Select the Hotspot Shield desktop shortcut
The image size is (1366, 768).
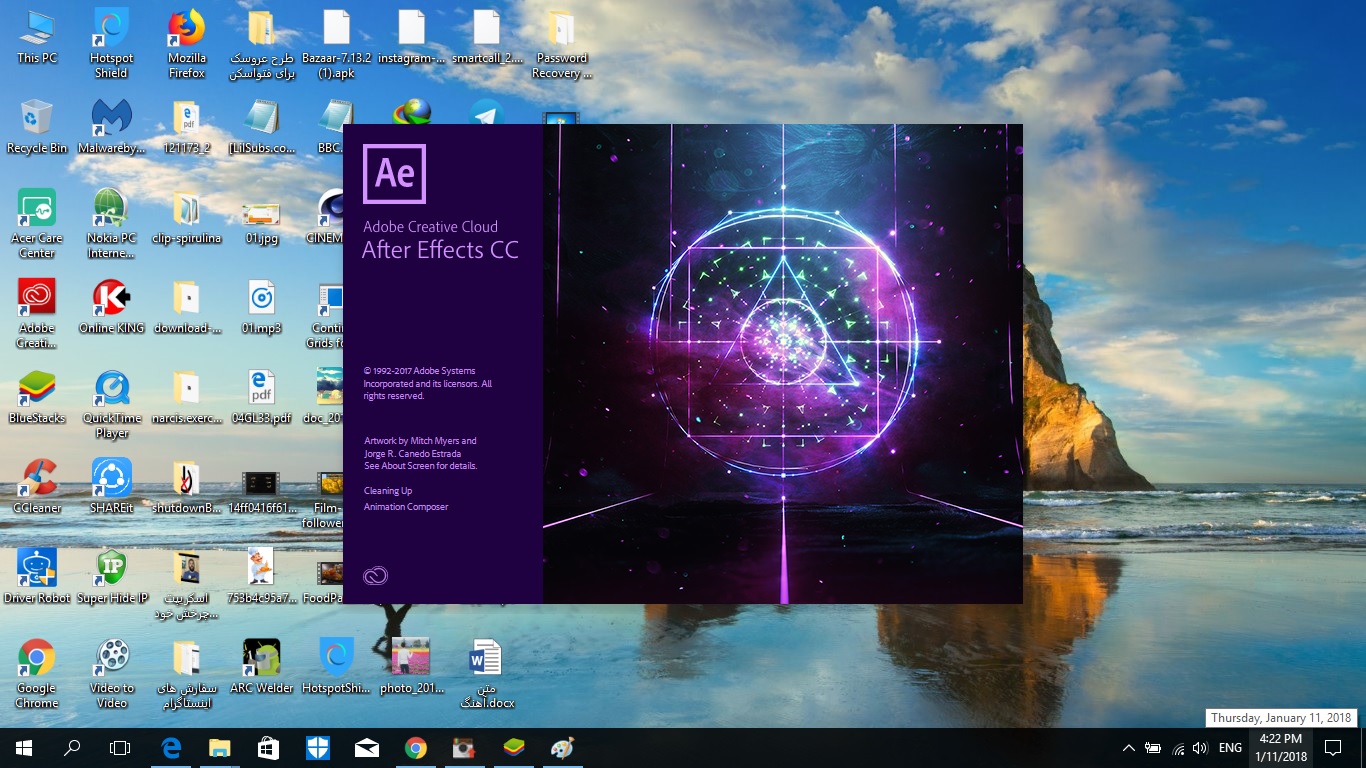coord(111,44)
